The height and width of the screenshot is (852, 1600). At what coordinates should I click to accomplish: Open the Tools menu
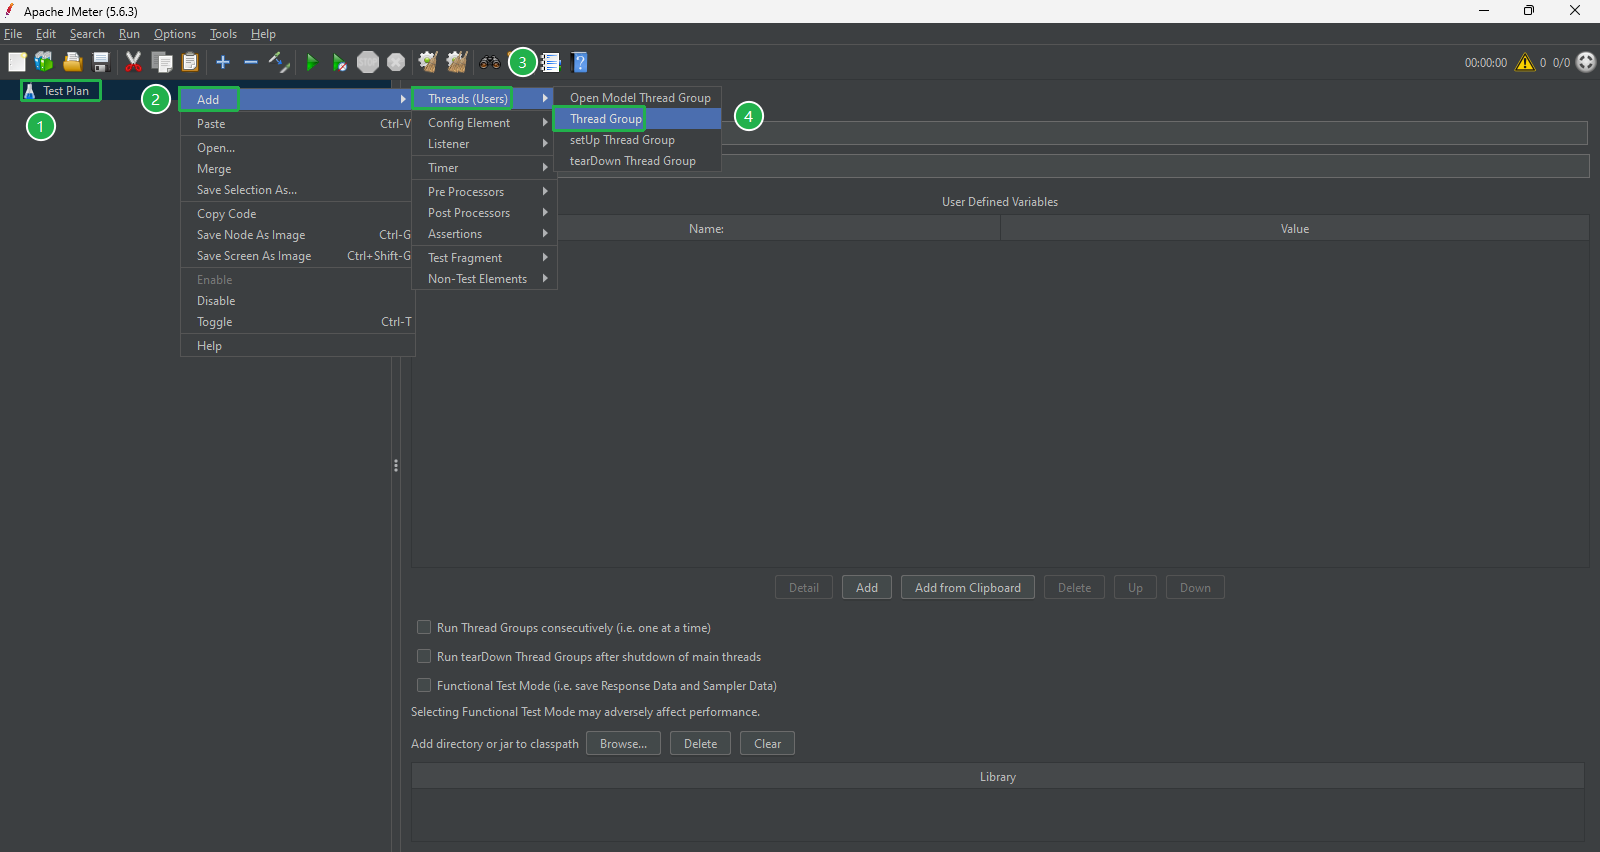point(223,33)
